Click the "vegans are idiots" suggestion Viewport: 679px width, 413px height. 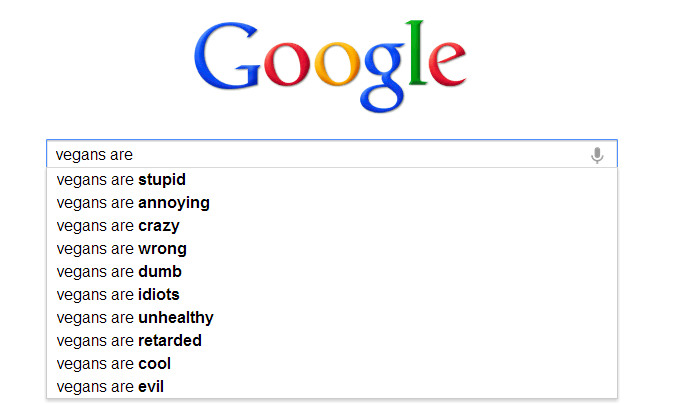[332, 294]
